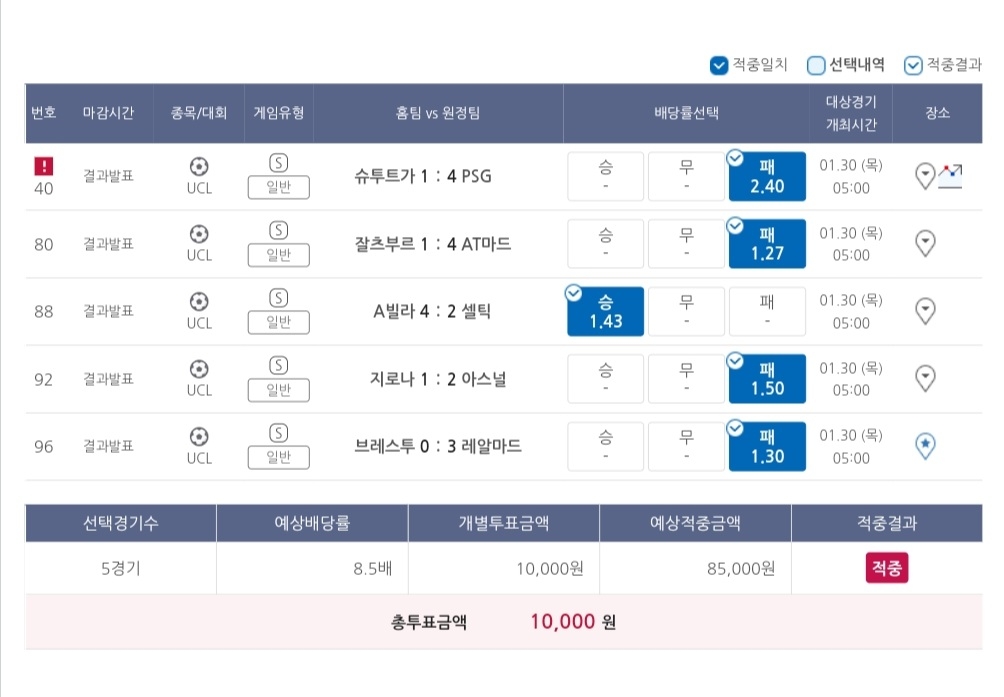Image resolution: width=1004 pixels, height=697 pixels.
Task: Click the soccer ball UCL icon on row 88
Action: (x=199, y=301)
